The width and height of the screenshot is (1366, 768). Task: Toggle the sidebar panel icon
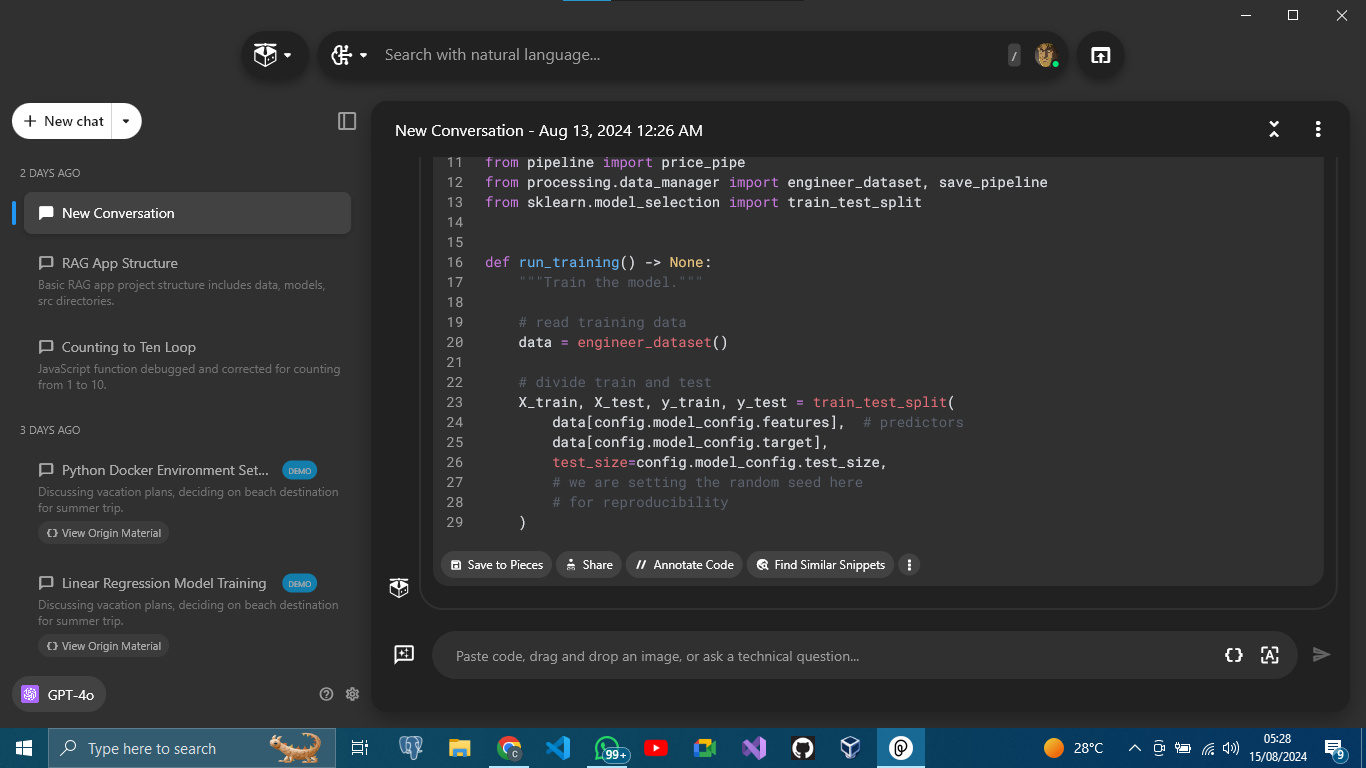[347, 121]
